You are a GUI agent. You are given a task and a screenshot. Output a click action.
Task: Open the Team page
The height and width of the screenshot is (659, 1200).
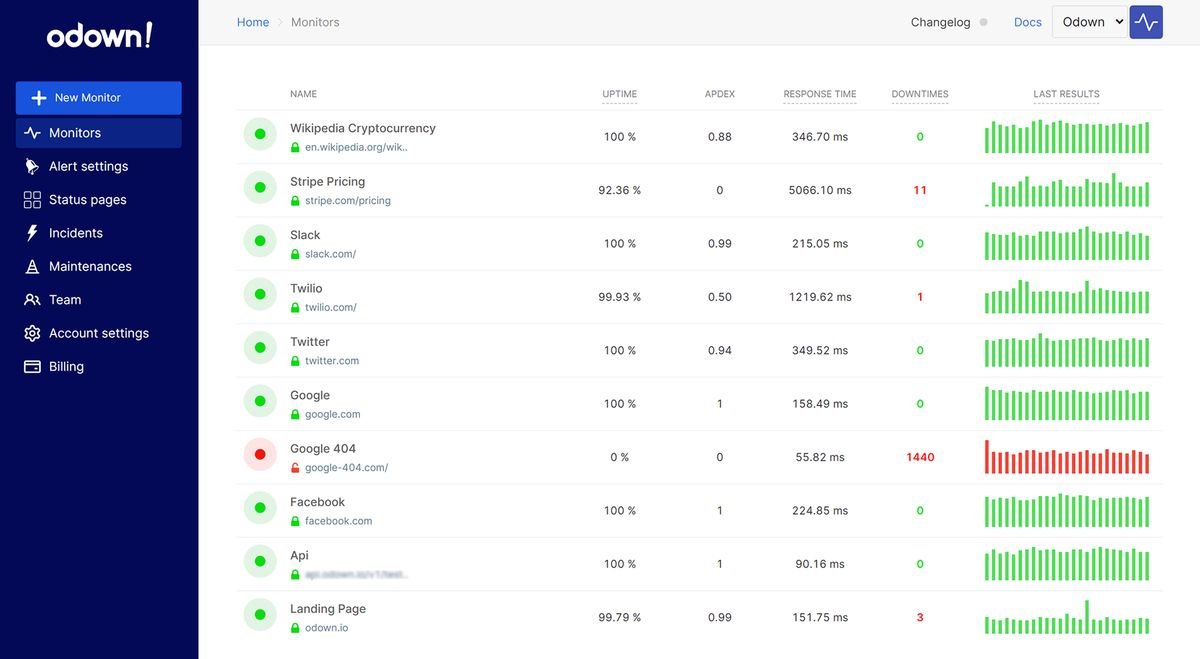[65, 300]
